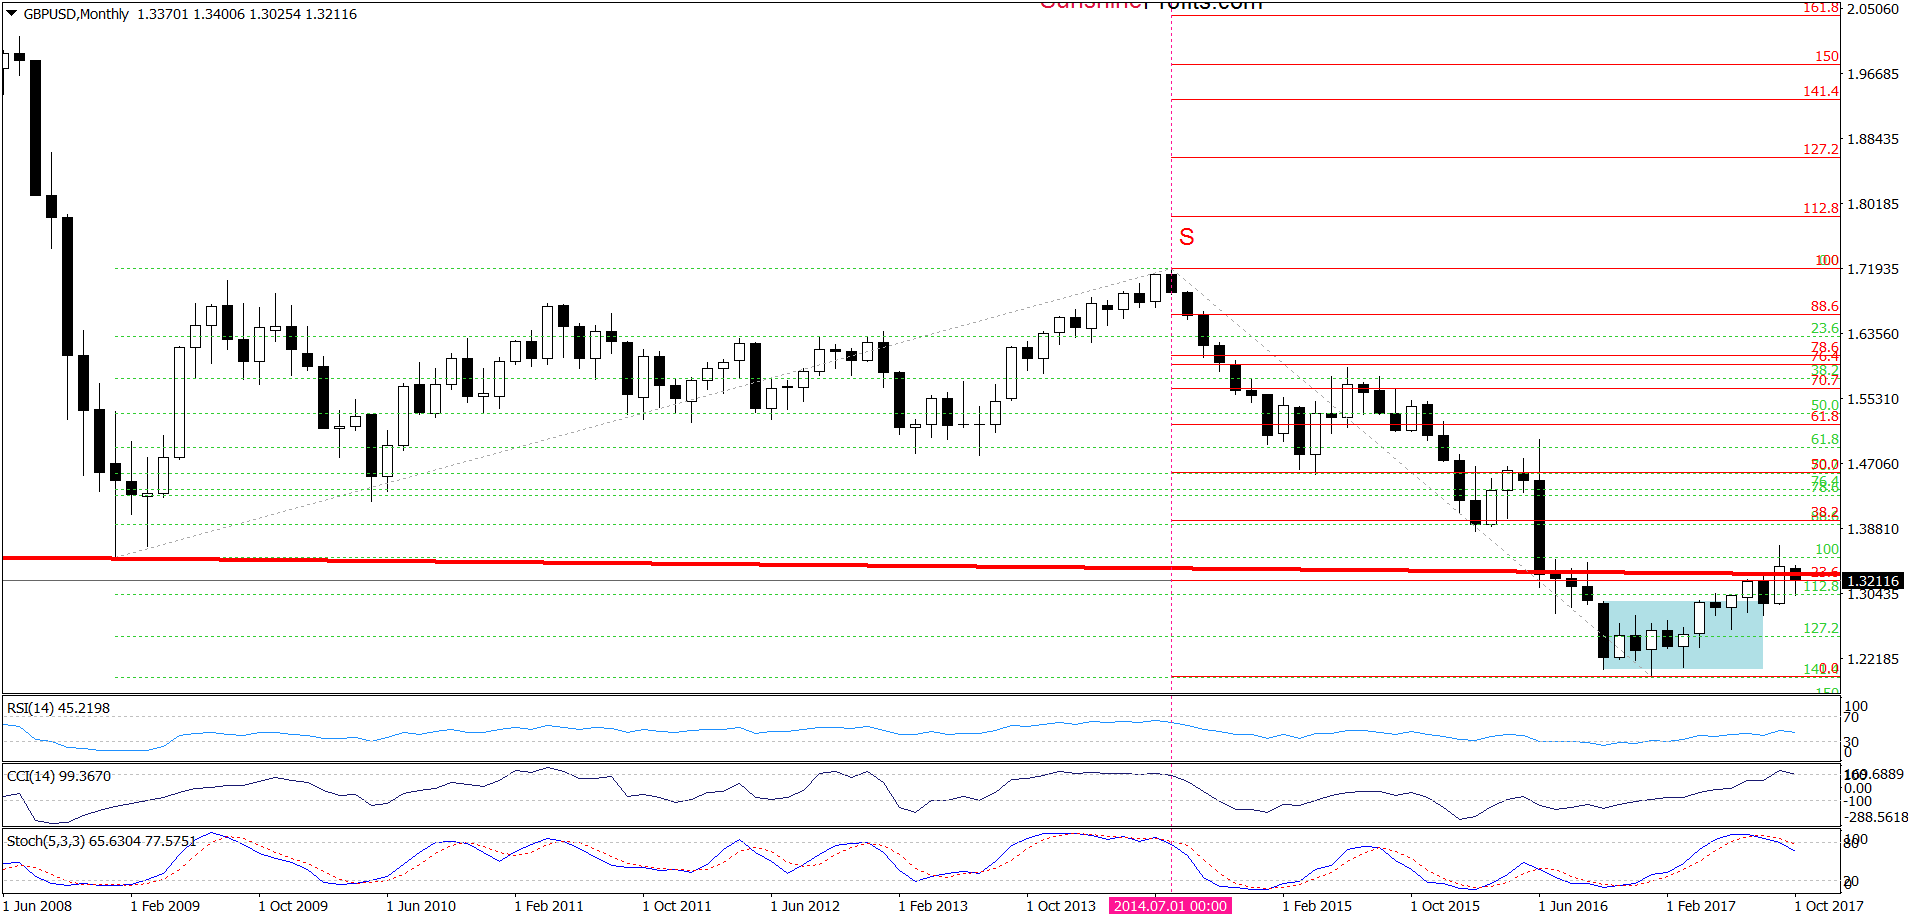Viewport: 1908px width, 920px height.
Task: Click the 88.6 Fibonacci retracement label
Action: (x=1824, y=306)
